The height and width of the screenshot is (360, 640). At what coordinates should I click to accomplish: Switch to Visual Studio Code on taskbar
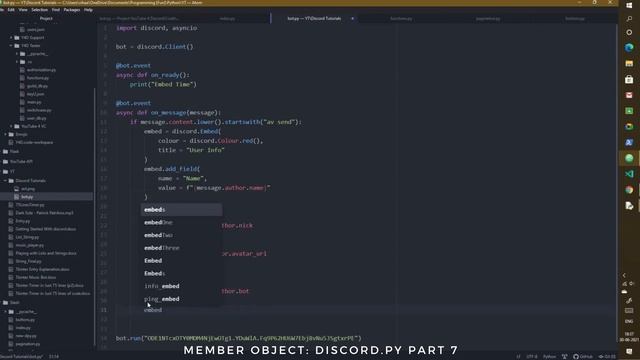pos(629,174)
